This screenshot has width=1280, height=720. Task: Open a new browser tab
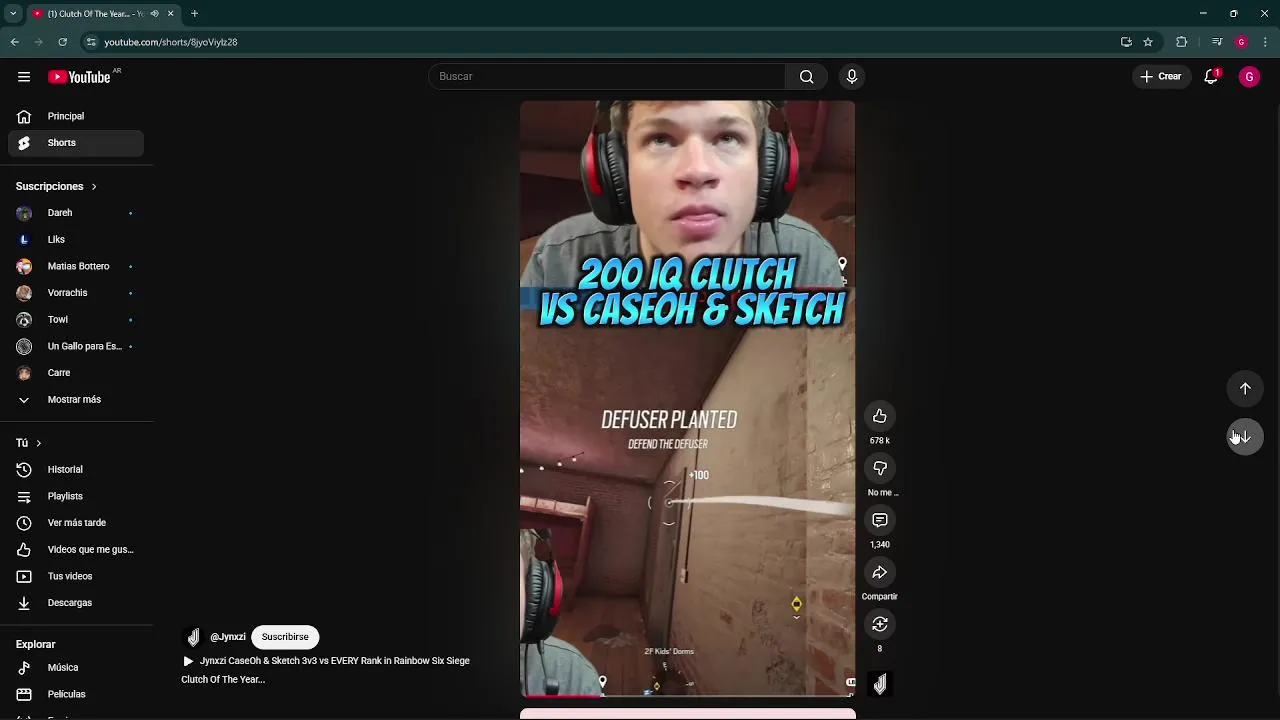point(194,14)
